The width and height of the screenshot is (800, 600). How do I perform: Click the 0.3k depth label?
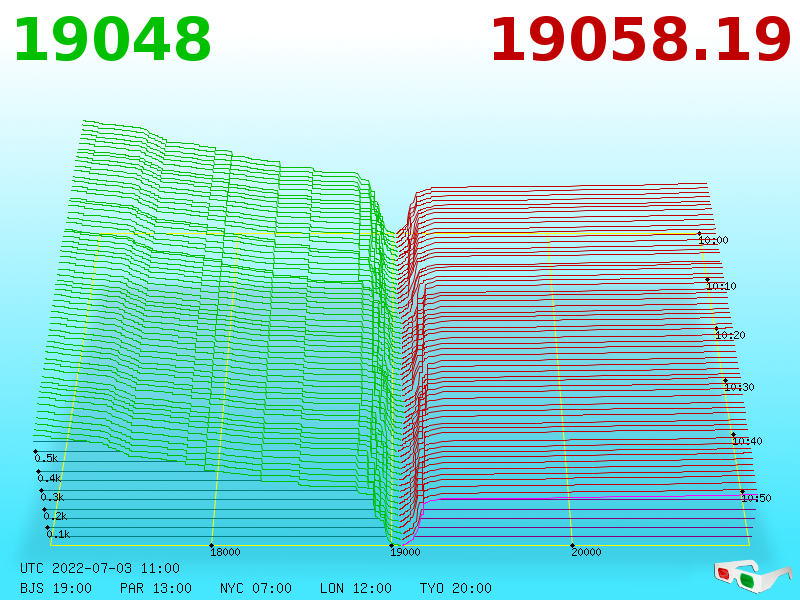pos(52,497)
